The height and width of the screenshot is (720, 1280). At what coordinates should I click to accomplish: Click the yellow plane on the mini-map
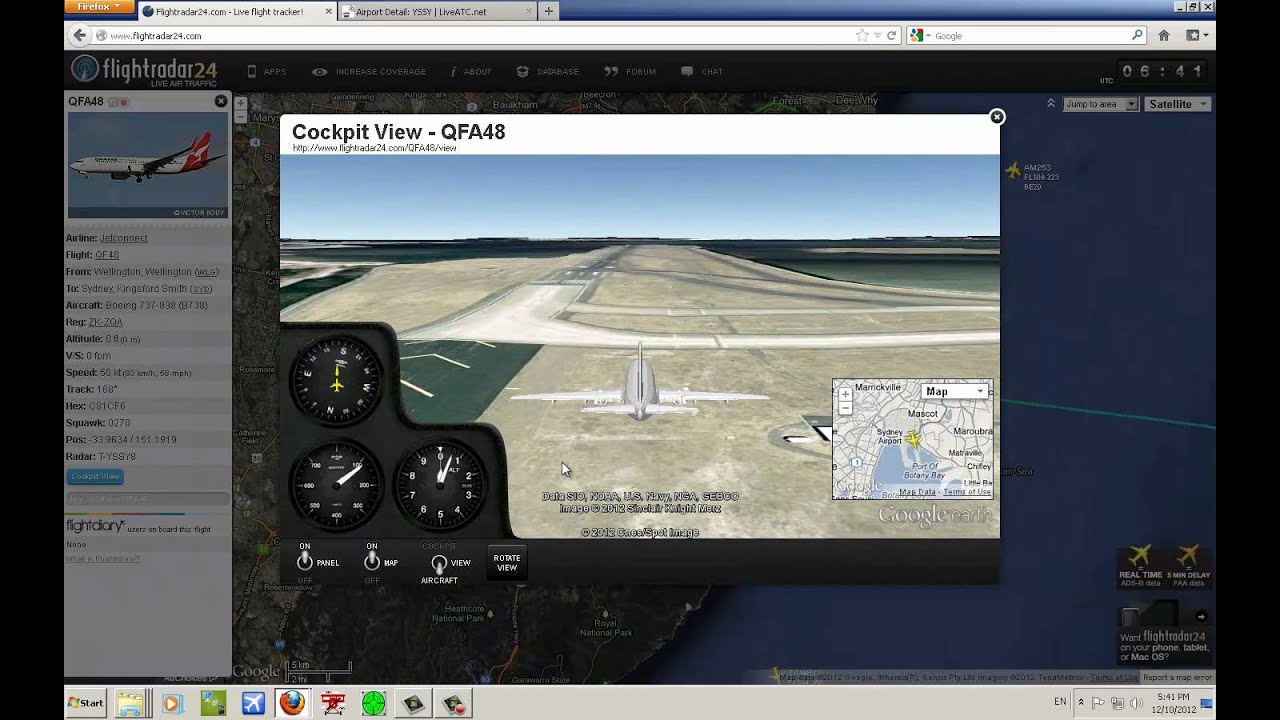coord(912,438)
